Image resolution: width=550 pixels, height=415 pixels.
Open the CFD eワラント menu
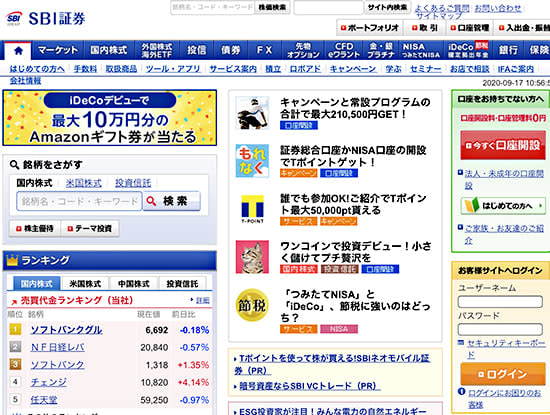click(344, 50)
